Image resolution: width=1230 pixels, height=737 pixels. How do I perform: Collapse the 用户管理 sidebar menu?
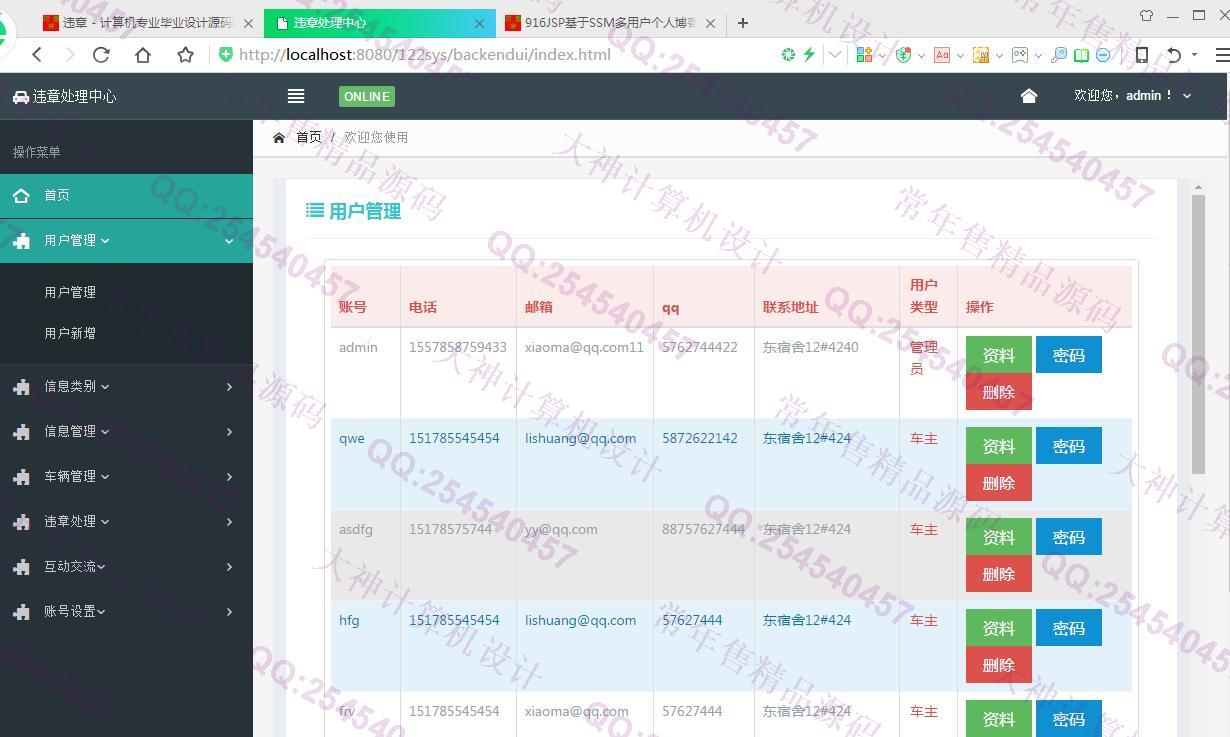point(126,240)
